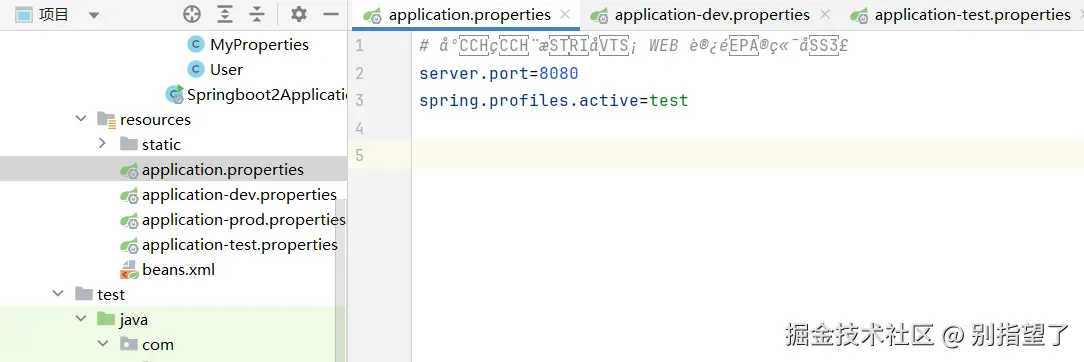Collapse the com package node
This screenshot has height=362, width=1084.
click(102, 344)
